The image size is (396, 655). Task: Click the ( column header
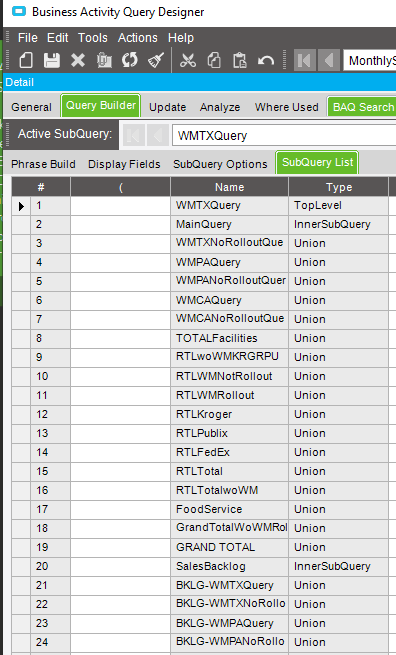click(x=121, y=187)
